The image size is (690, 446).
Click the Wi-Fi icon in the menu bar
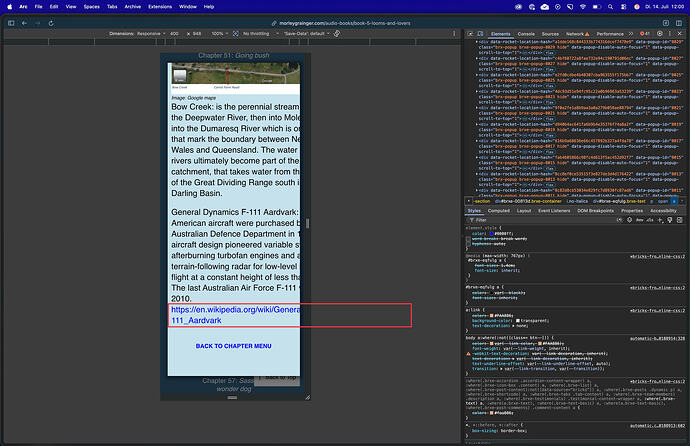[x=583, y=7]
